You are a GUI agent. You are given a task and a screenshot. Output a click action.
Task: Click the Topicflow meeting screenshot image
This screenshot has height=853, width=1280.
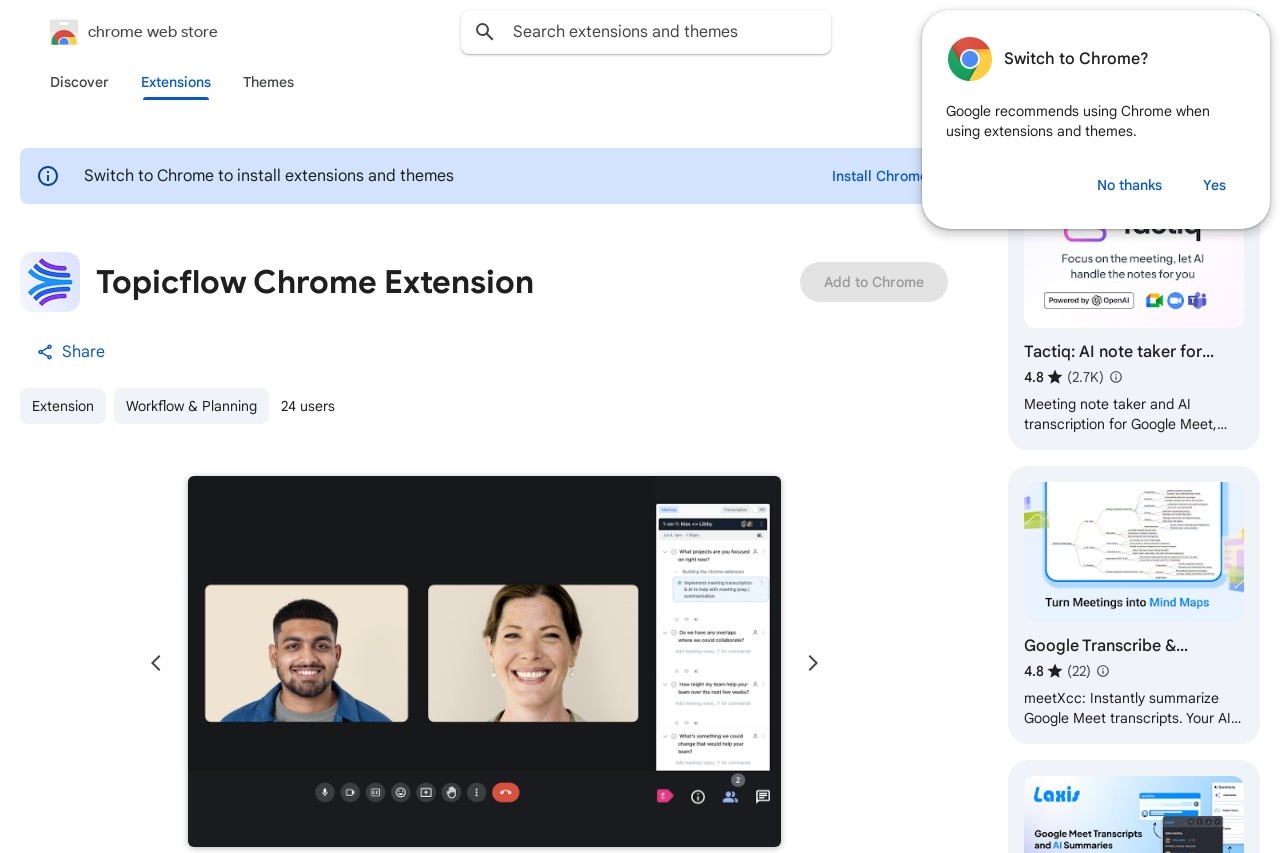(484, 662)
